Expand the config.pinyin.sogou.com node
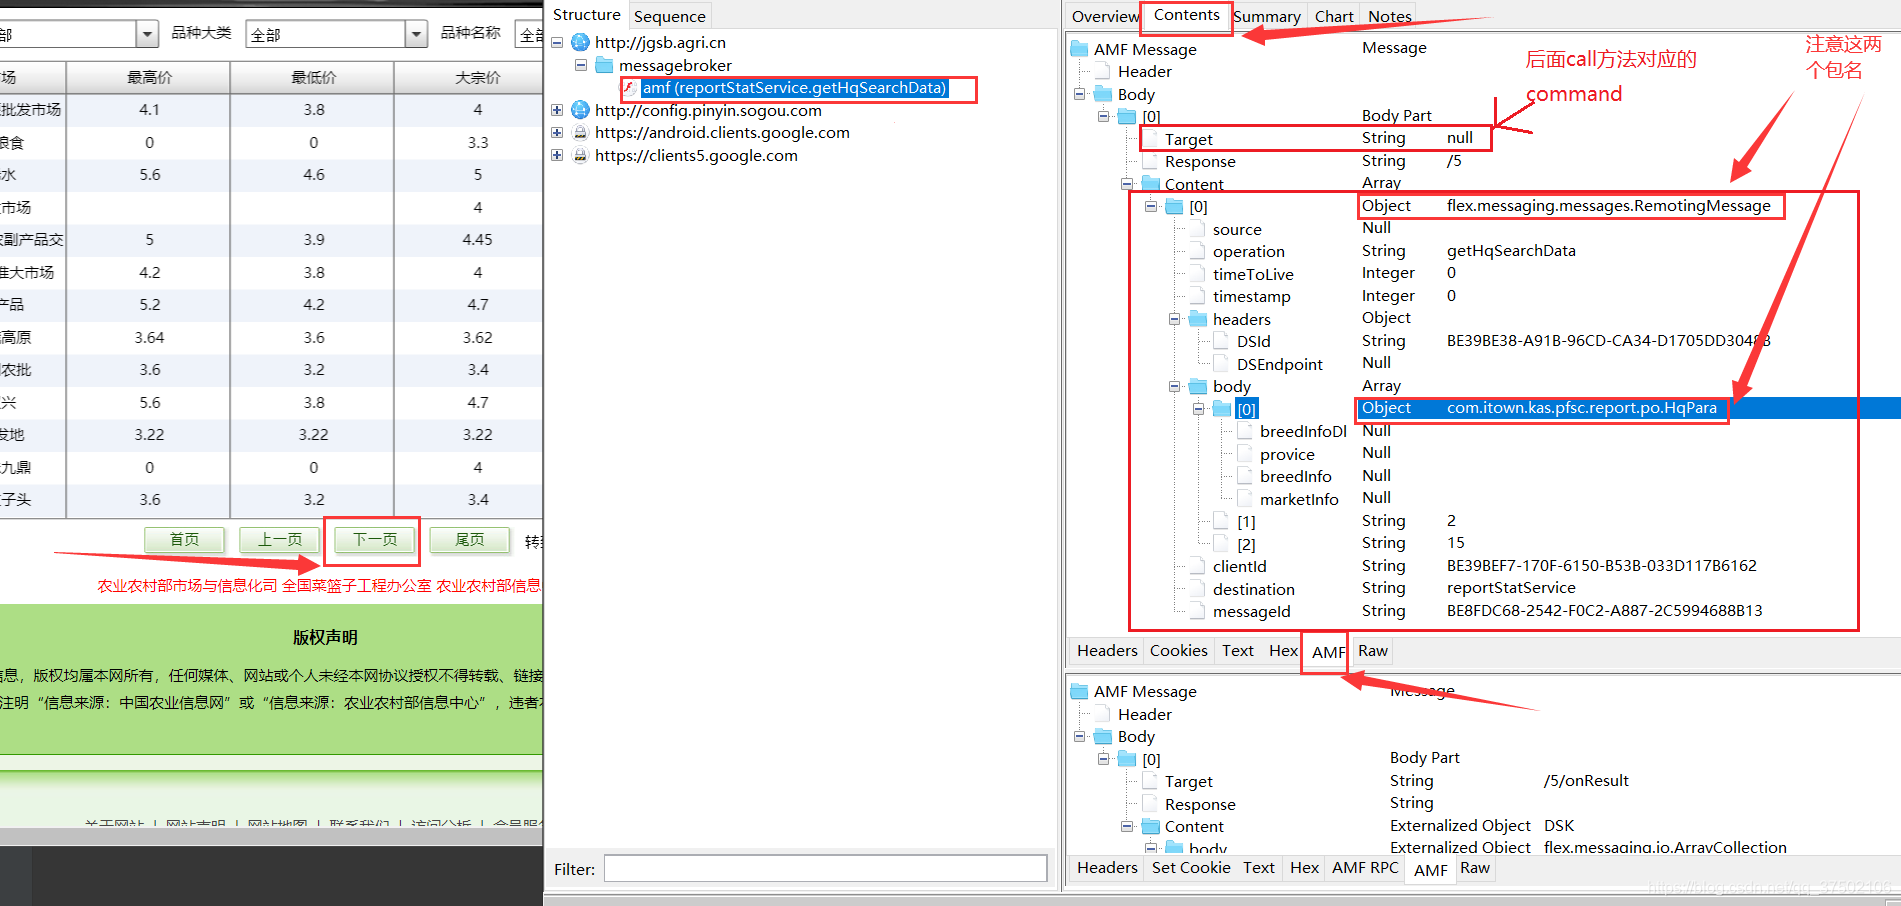This screenshot has height=906, width=1901. [557, 110]
